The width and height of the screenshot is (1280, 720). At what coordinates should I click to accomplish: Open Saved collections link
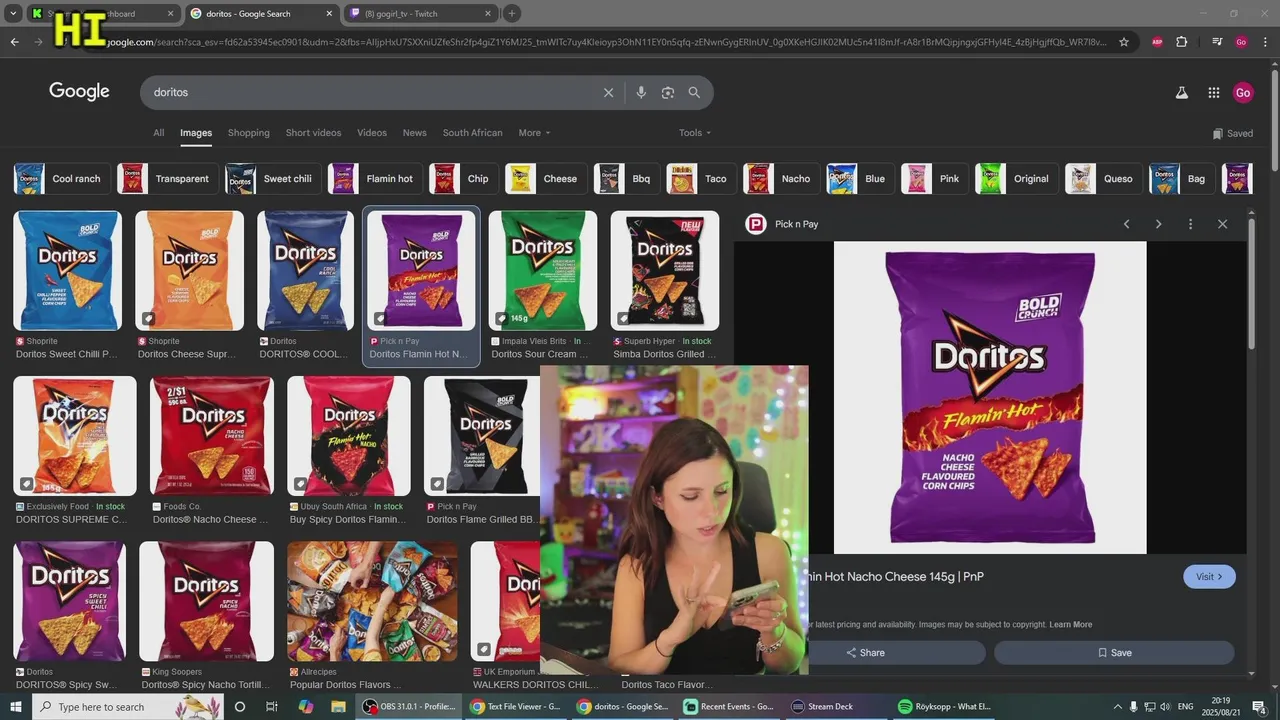coord(1232,134)
